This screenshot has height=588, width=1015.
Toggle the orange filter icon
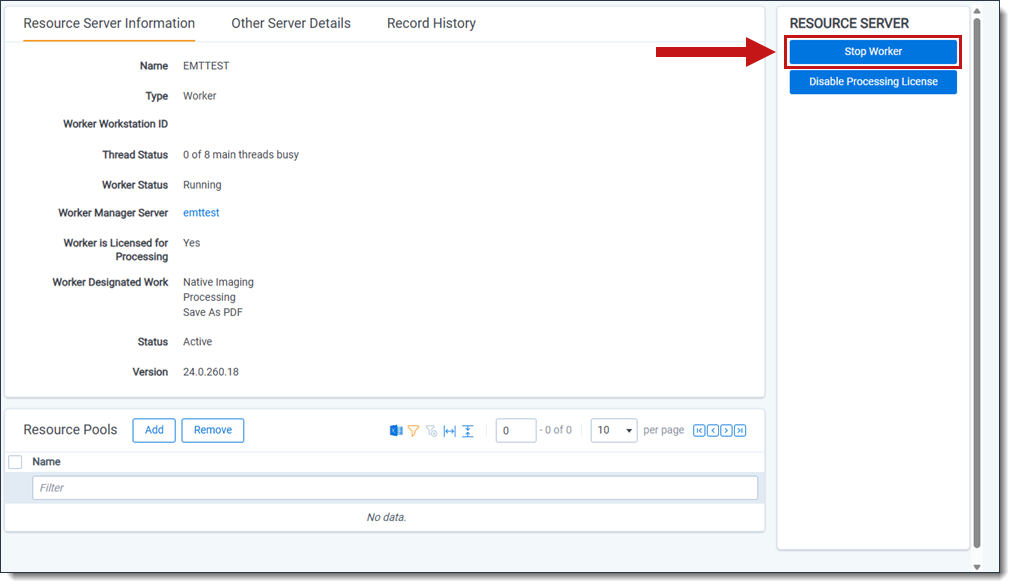[413, 431]
